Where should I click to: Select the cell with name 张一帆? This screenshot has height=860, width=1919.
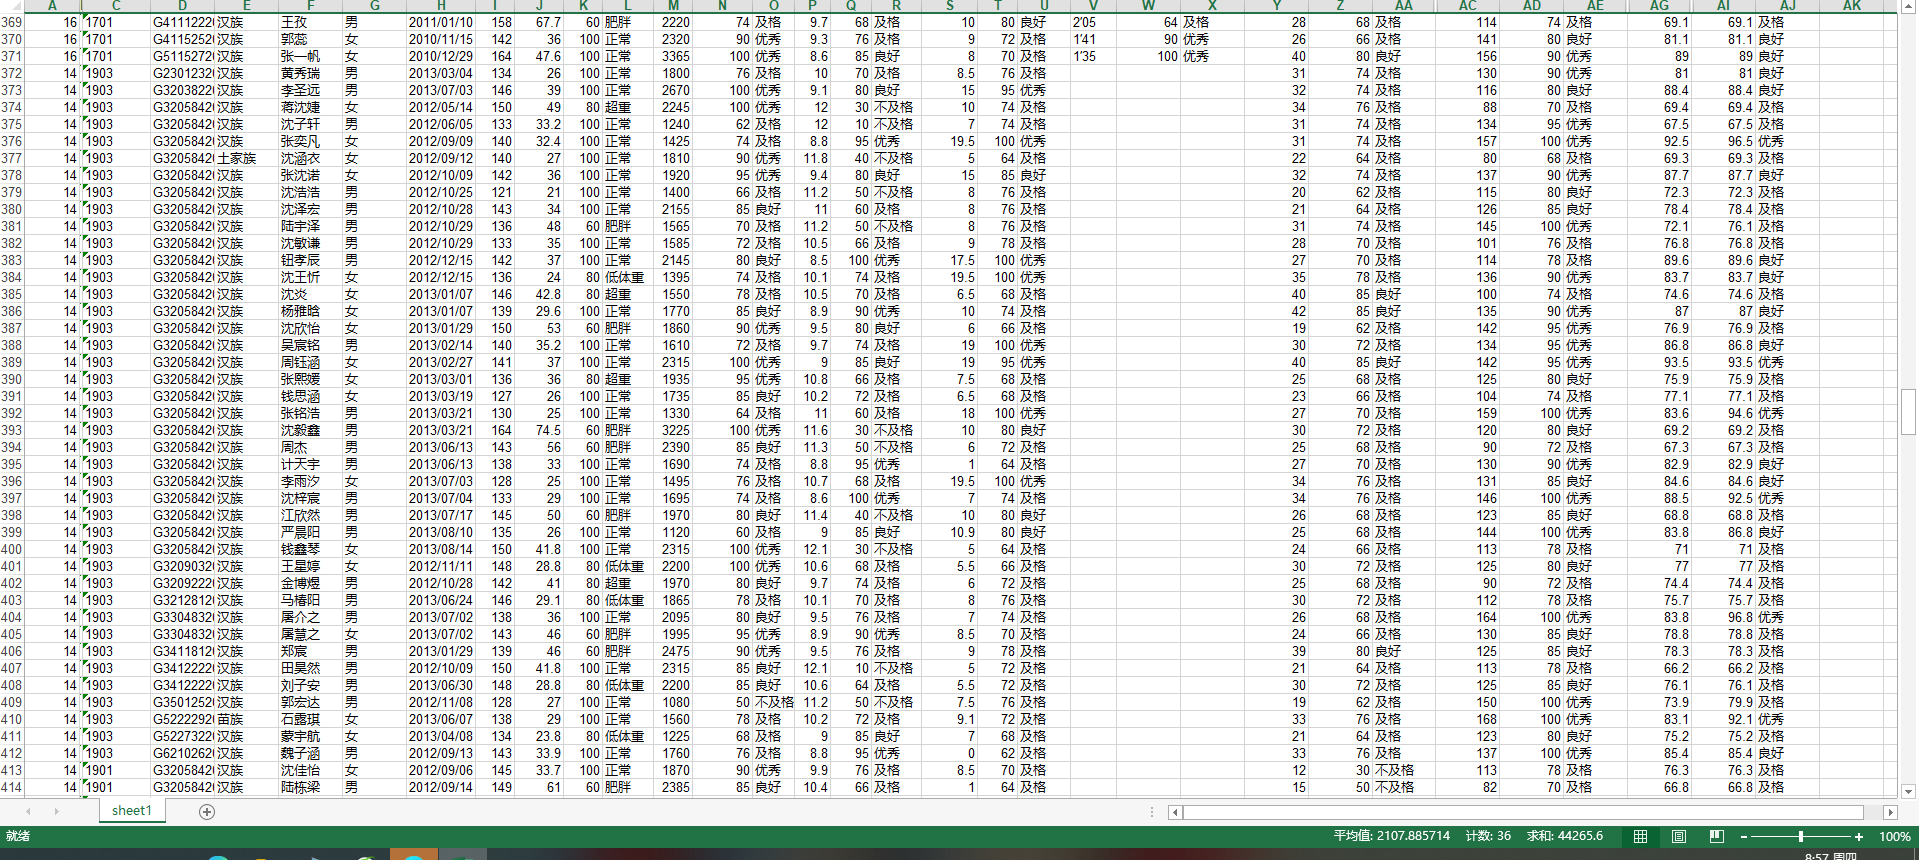point(310,56)
